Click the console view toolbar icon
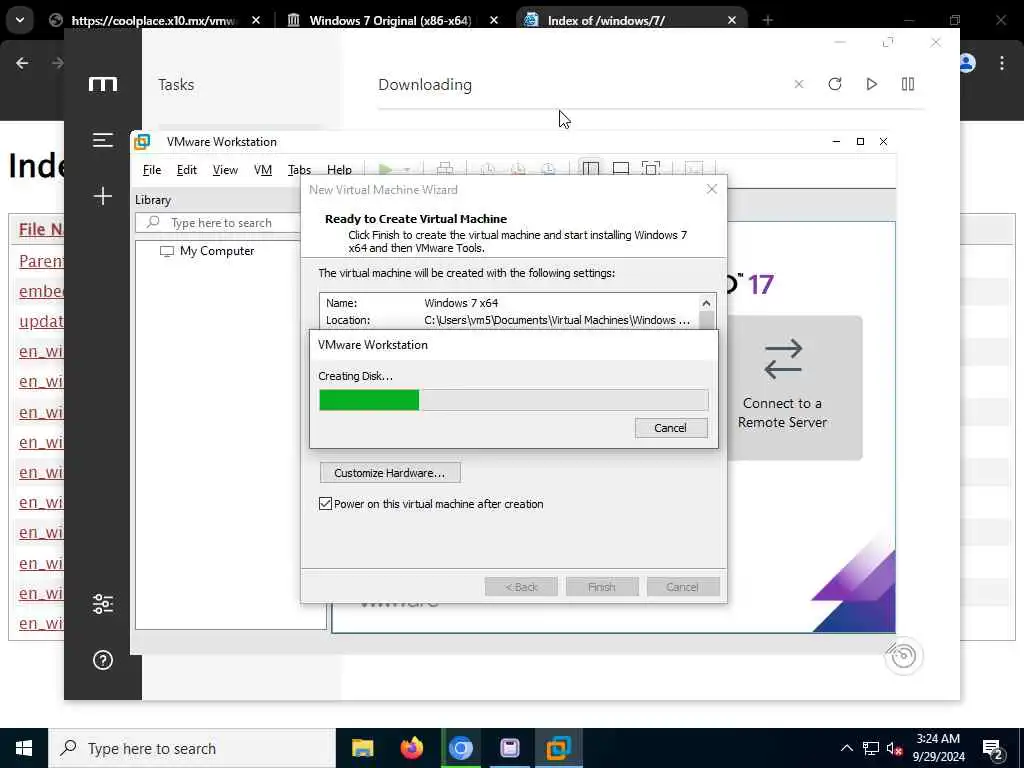The image size is (1024, 768). (x=694, y=169)
